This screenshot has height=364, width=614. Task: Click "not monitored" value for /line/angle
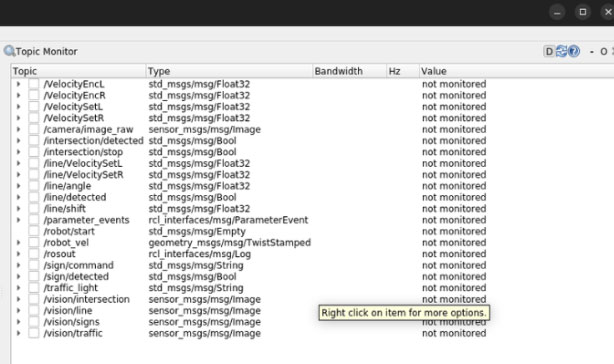(454, 186)
